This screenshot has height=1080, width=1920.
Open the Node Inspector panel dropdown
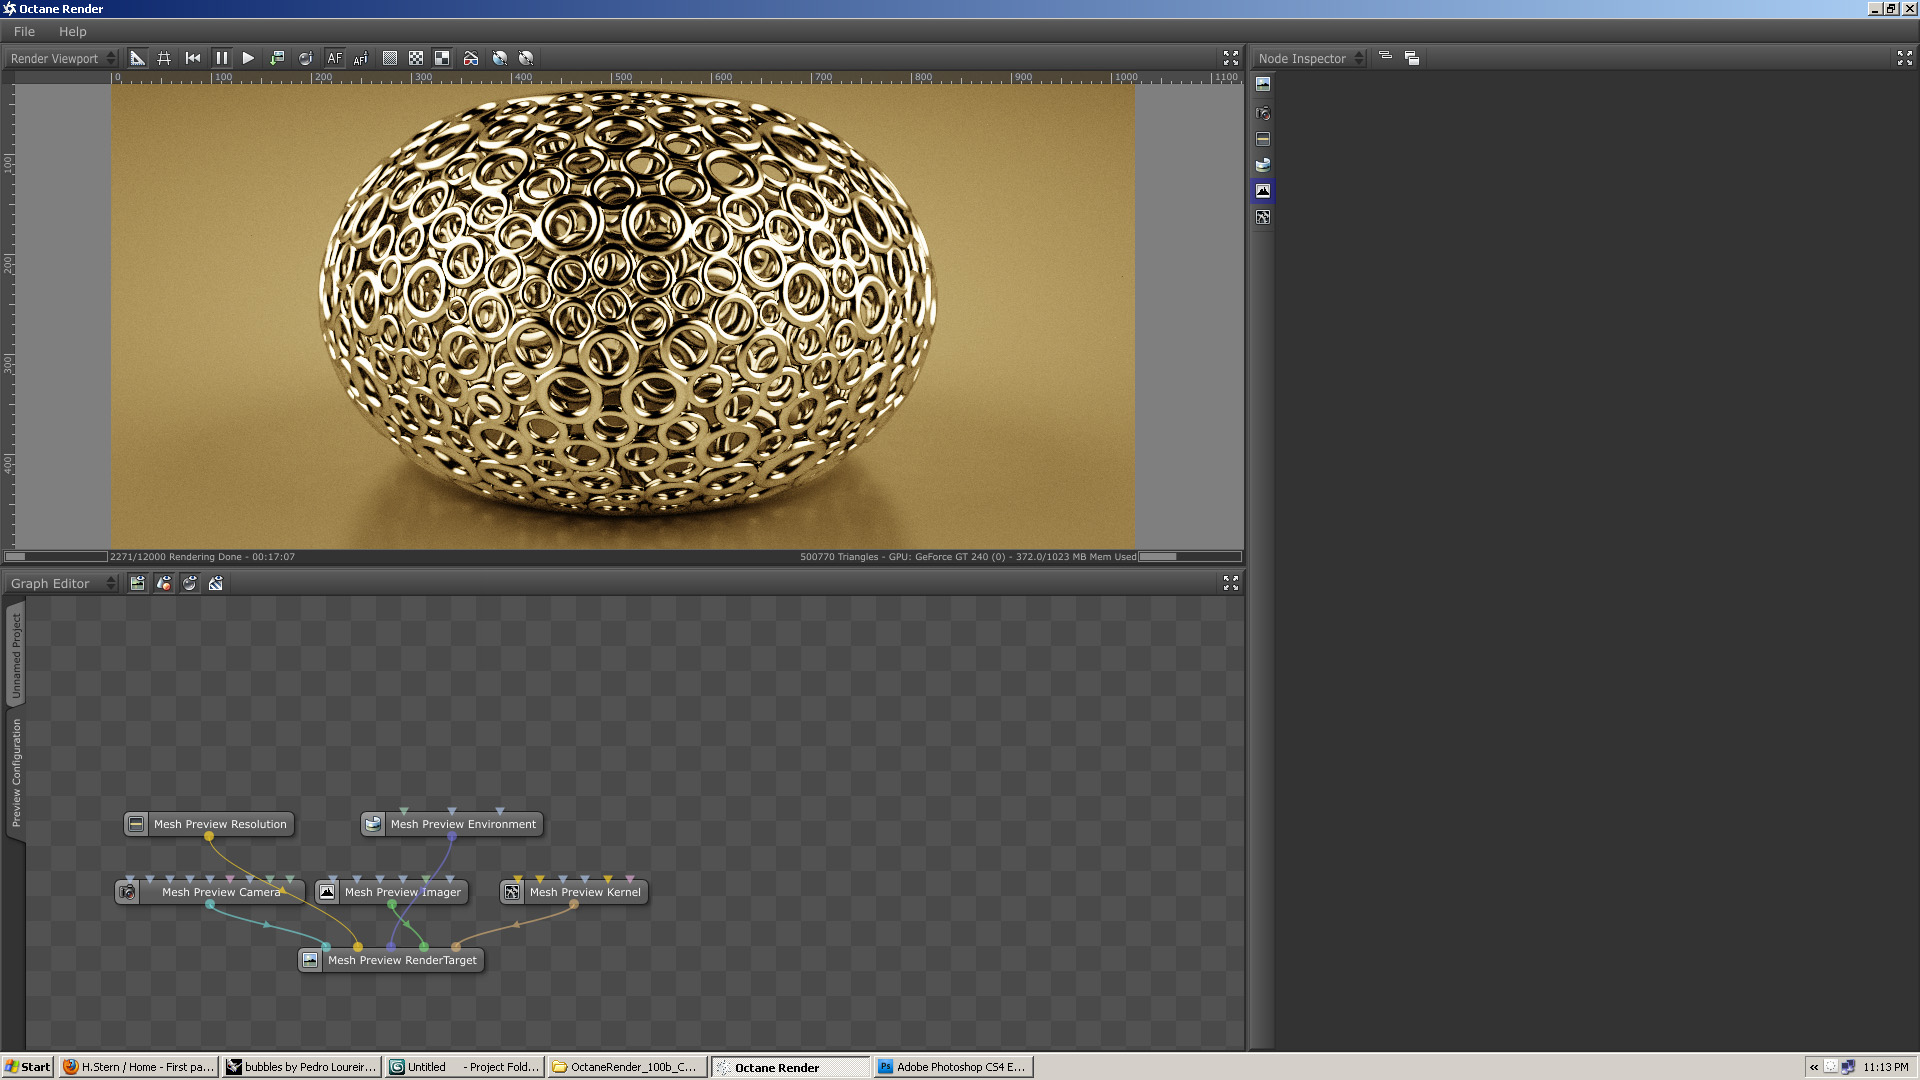1310,58
